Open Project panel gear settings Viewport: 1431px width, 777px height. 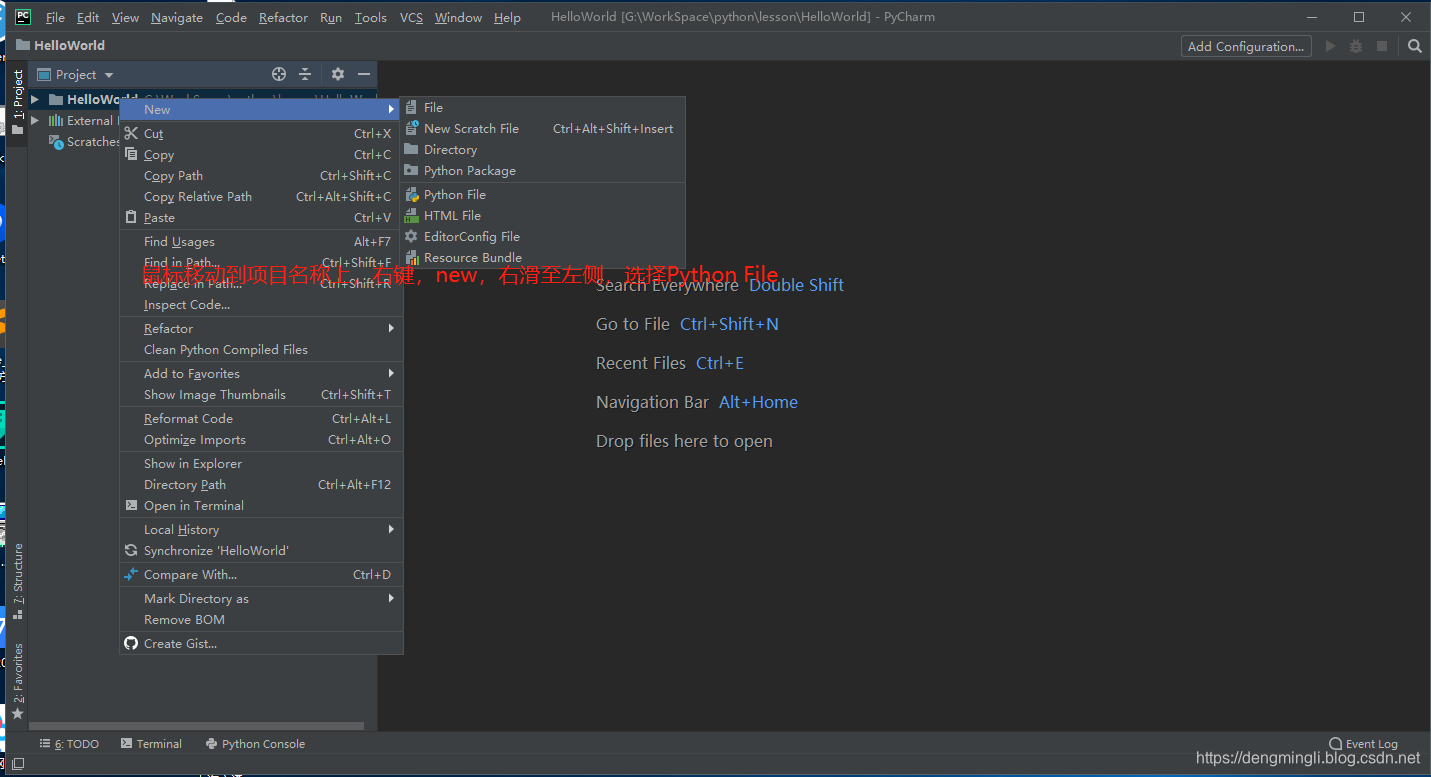338,74
